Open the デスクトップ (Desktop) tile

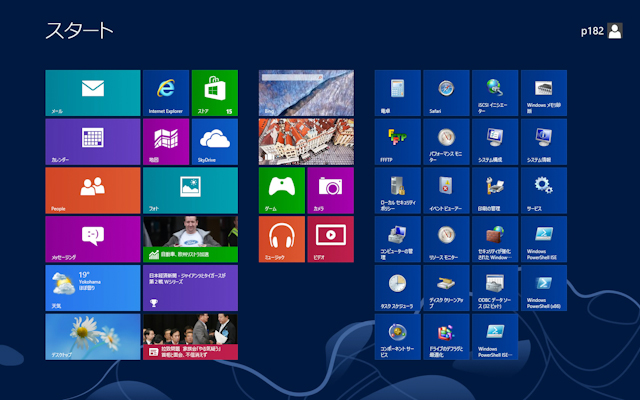pyautogui.click(x=93, y=337)
